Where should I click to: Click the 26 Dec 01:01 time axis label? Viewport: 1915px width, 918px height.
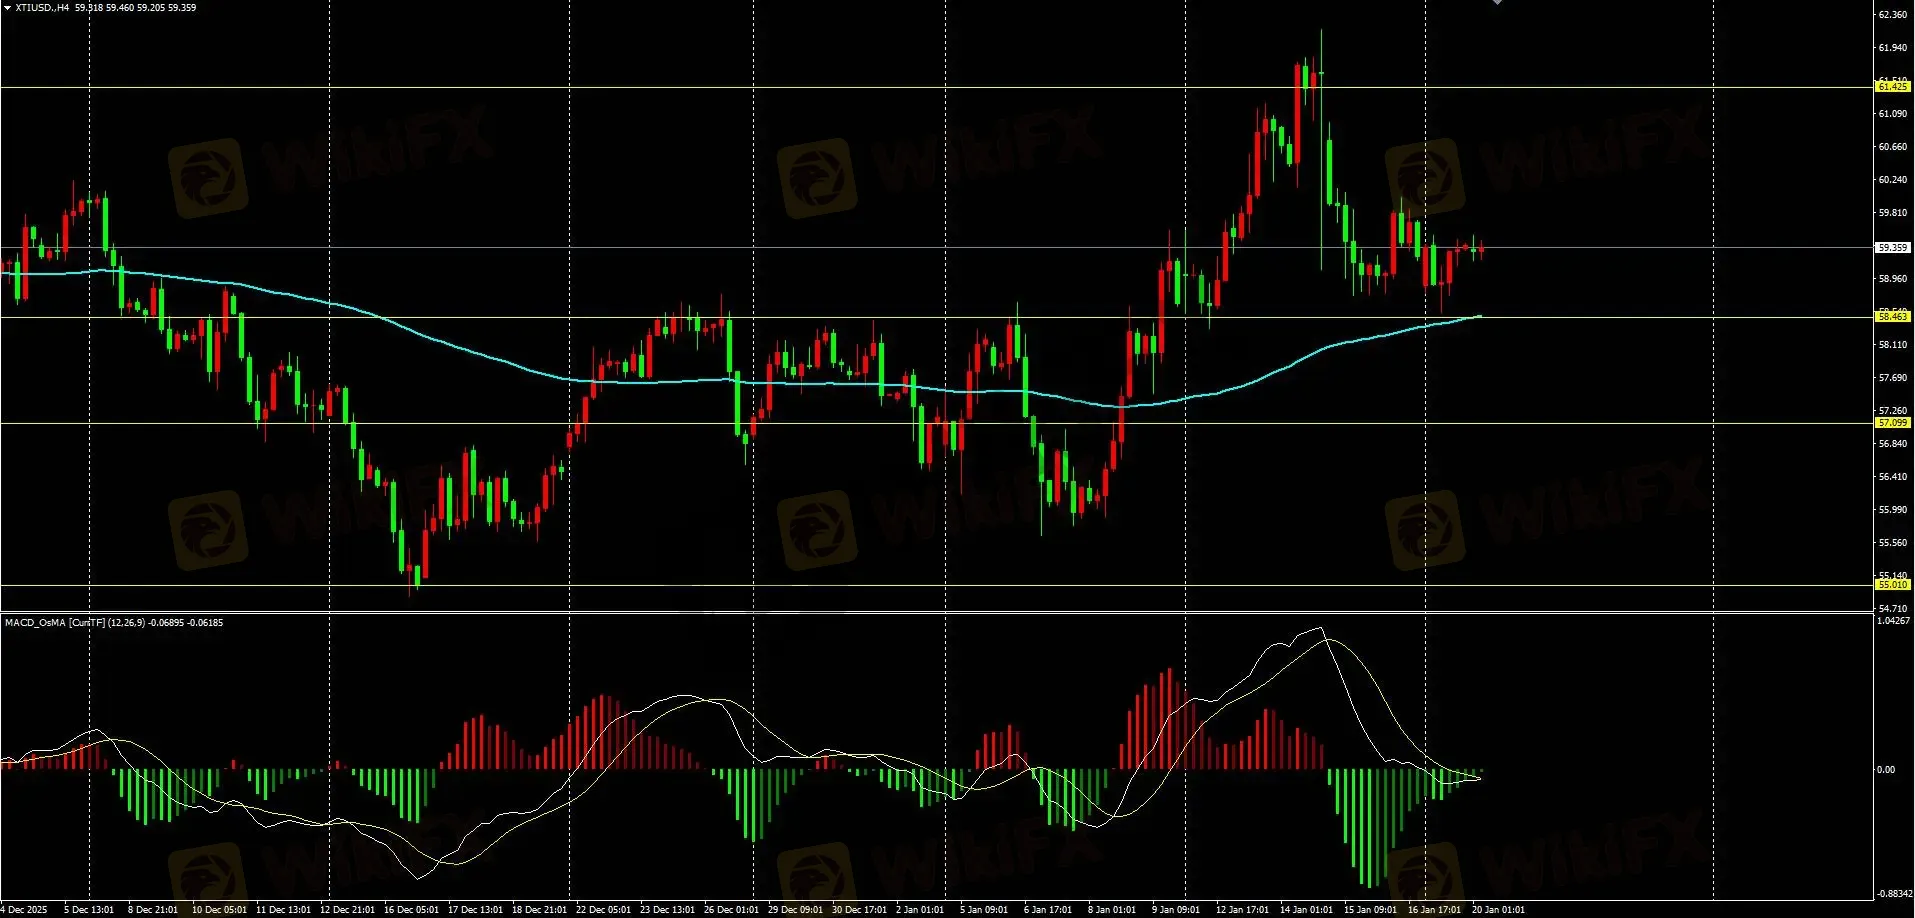point(731,910)
